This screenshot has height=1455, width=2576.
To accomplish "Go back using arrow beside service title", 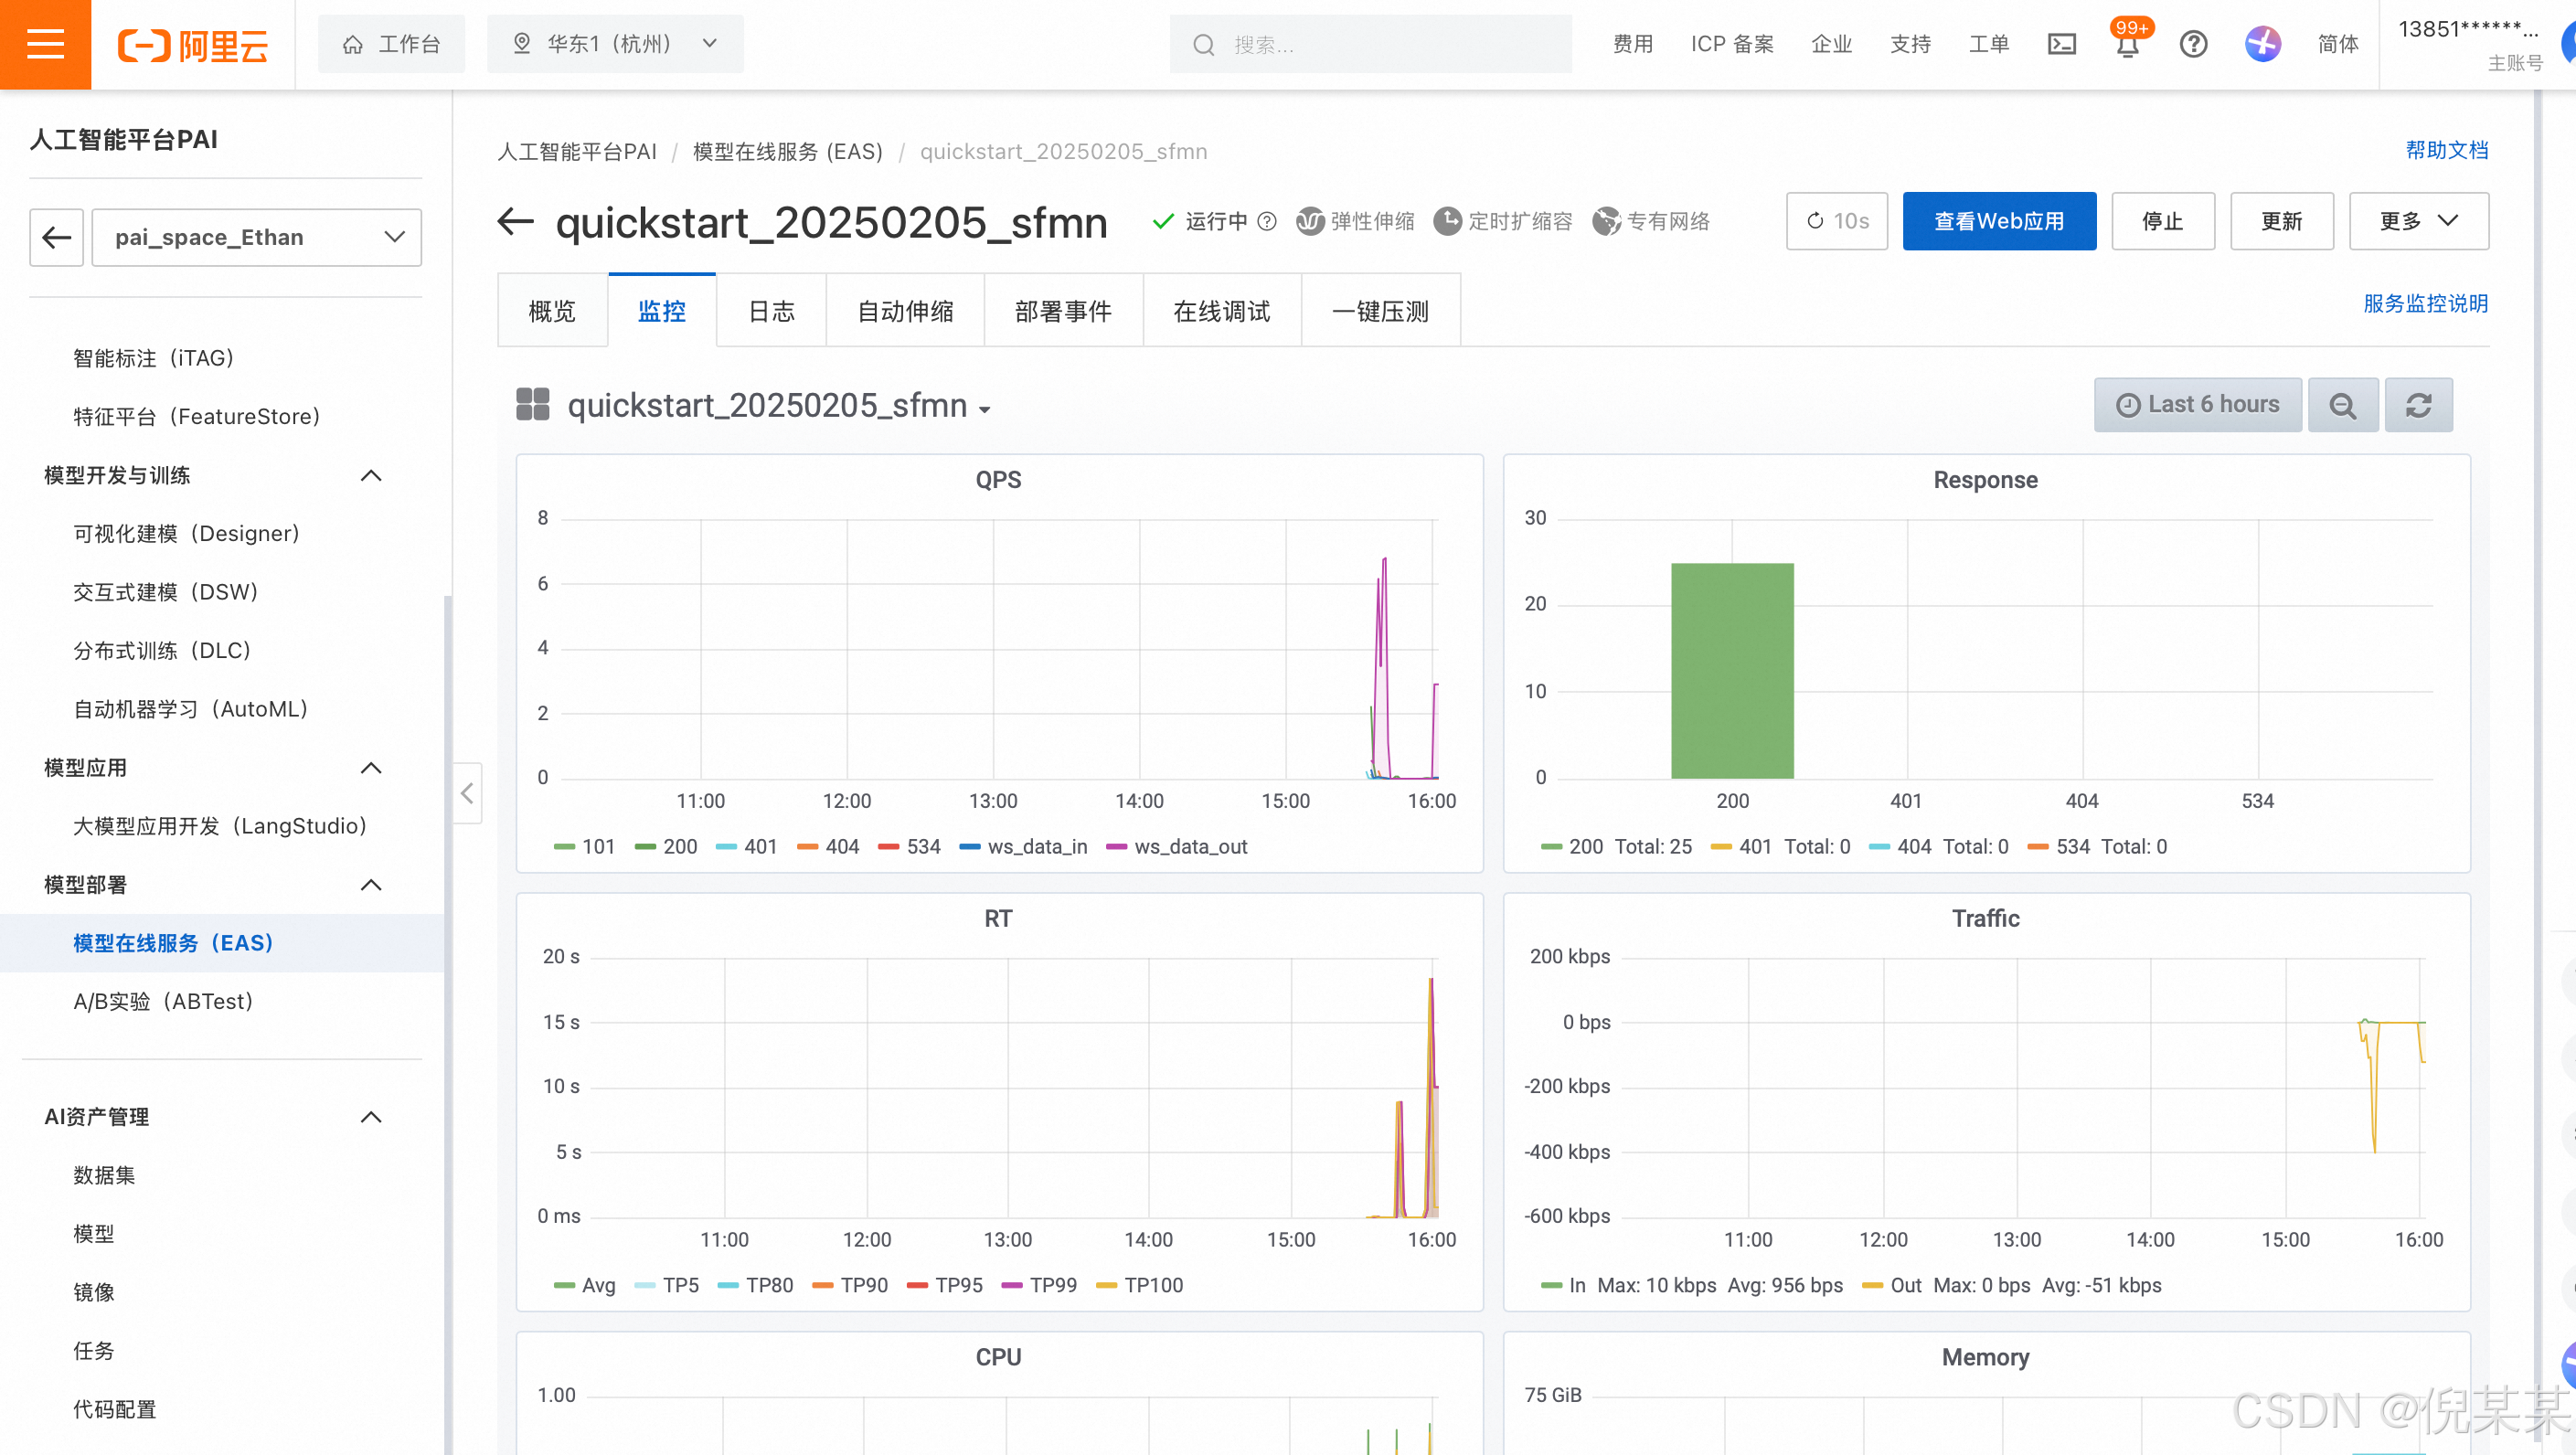I will [516, 221].
